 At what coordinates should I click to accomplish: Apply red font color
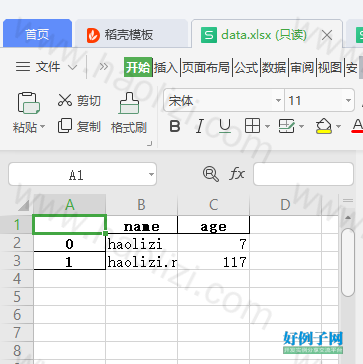[x=358, y=126]
